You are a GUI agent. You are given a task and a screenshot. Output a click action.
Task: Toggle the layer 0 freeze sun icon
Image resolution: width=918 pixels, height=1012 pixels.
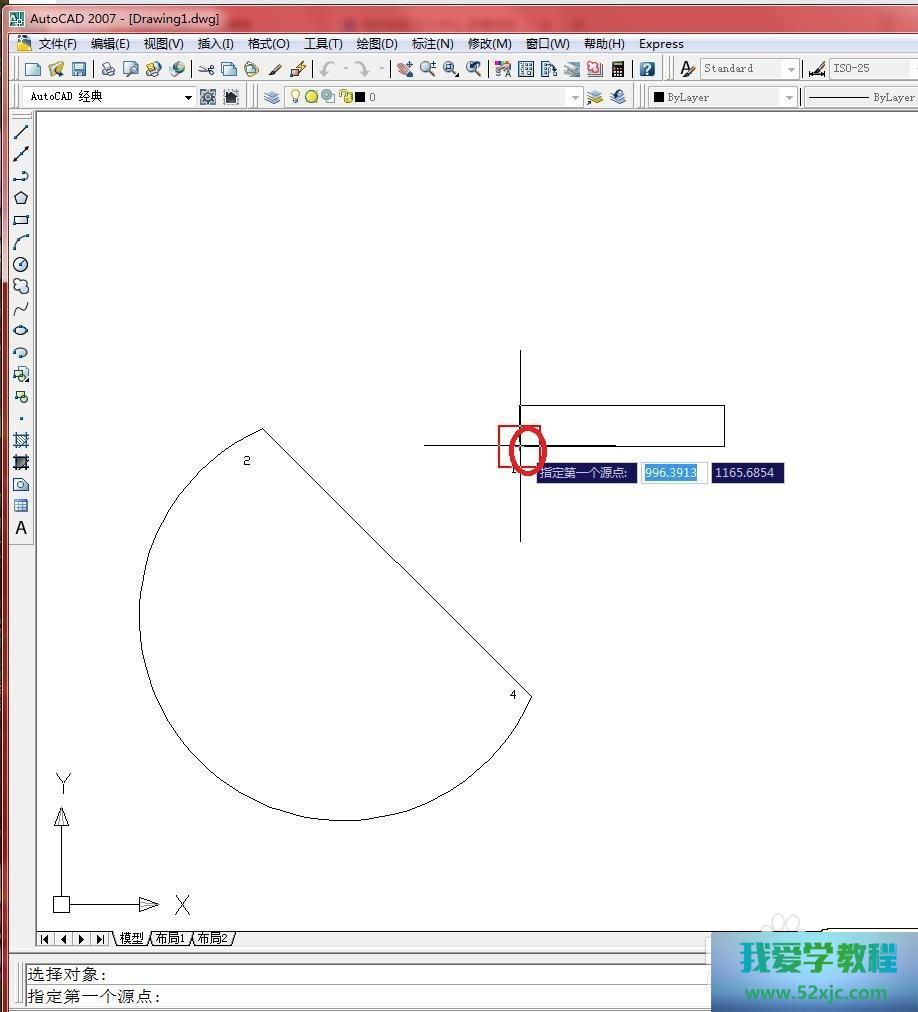(311, 97)
